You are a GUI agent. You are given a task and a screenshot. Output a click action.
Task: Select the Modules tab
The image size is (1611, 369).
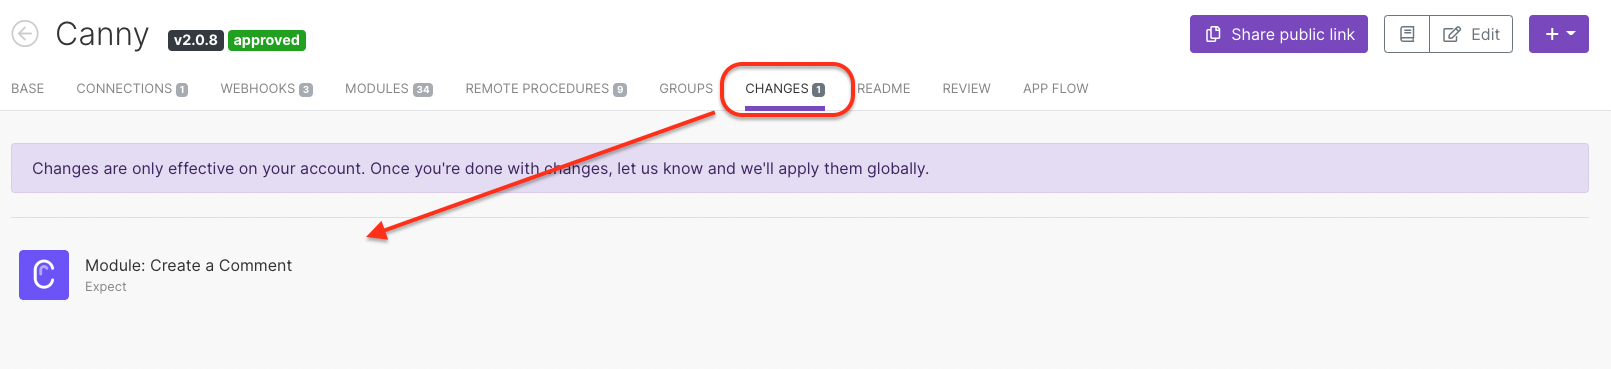389,89
